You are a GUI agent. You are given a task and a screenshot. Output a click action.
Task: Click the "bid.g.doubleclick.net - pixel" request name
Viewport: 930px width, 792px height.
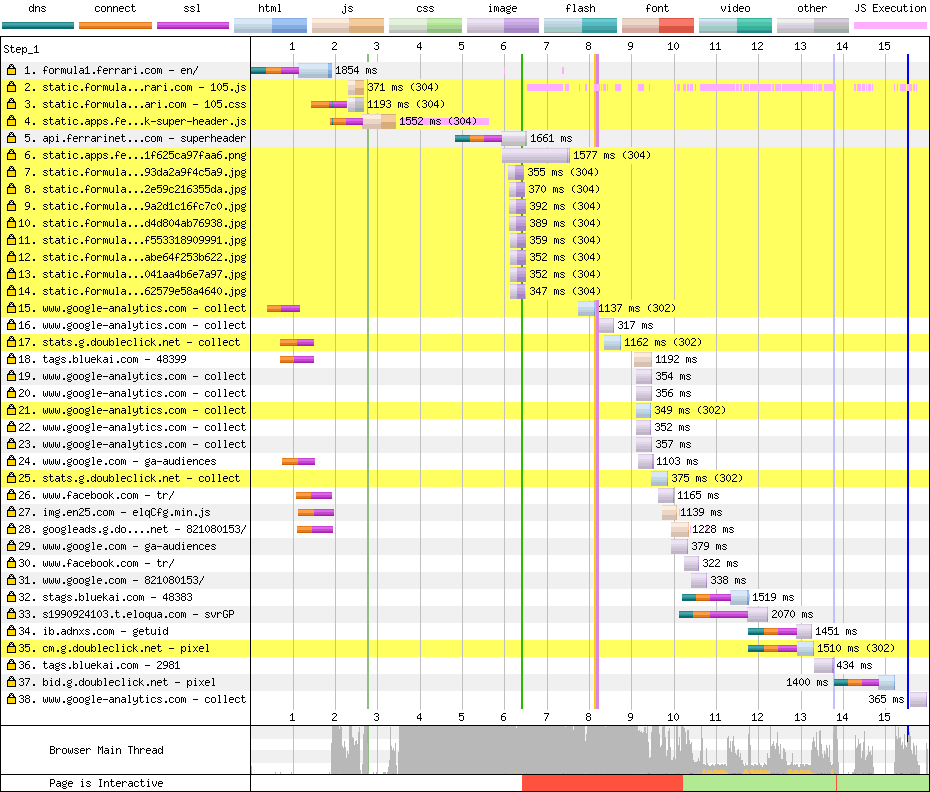pyautogui.click(x=129, y=682)
